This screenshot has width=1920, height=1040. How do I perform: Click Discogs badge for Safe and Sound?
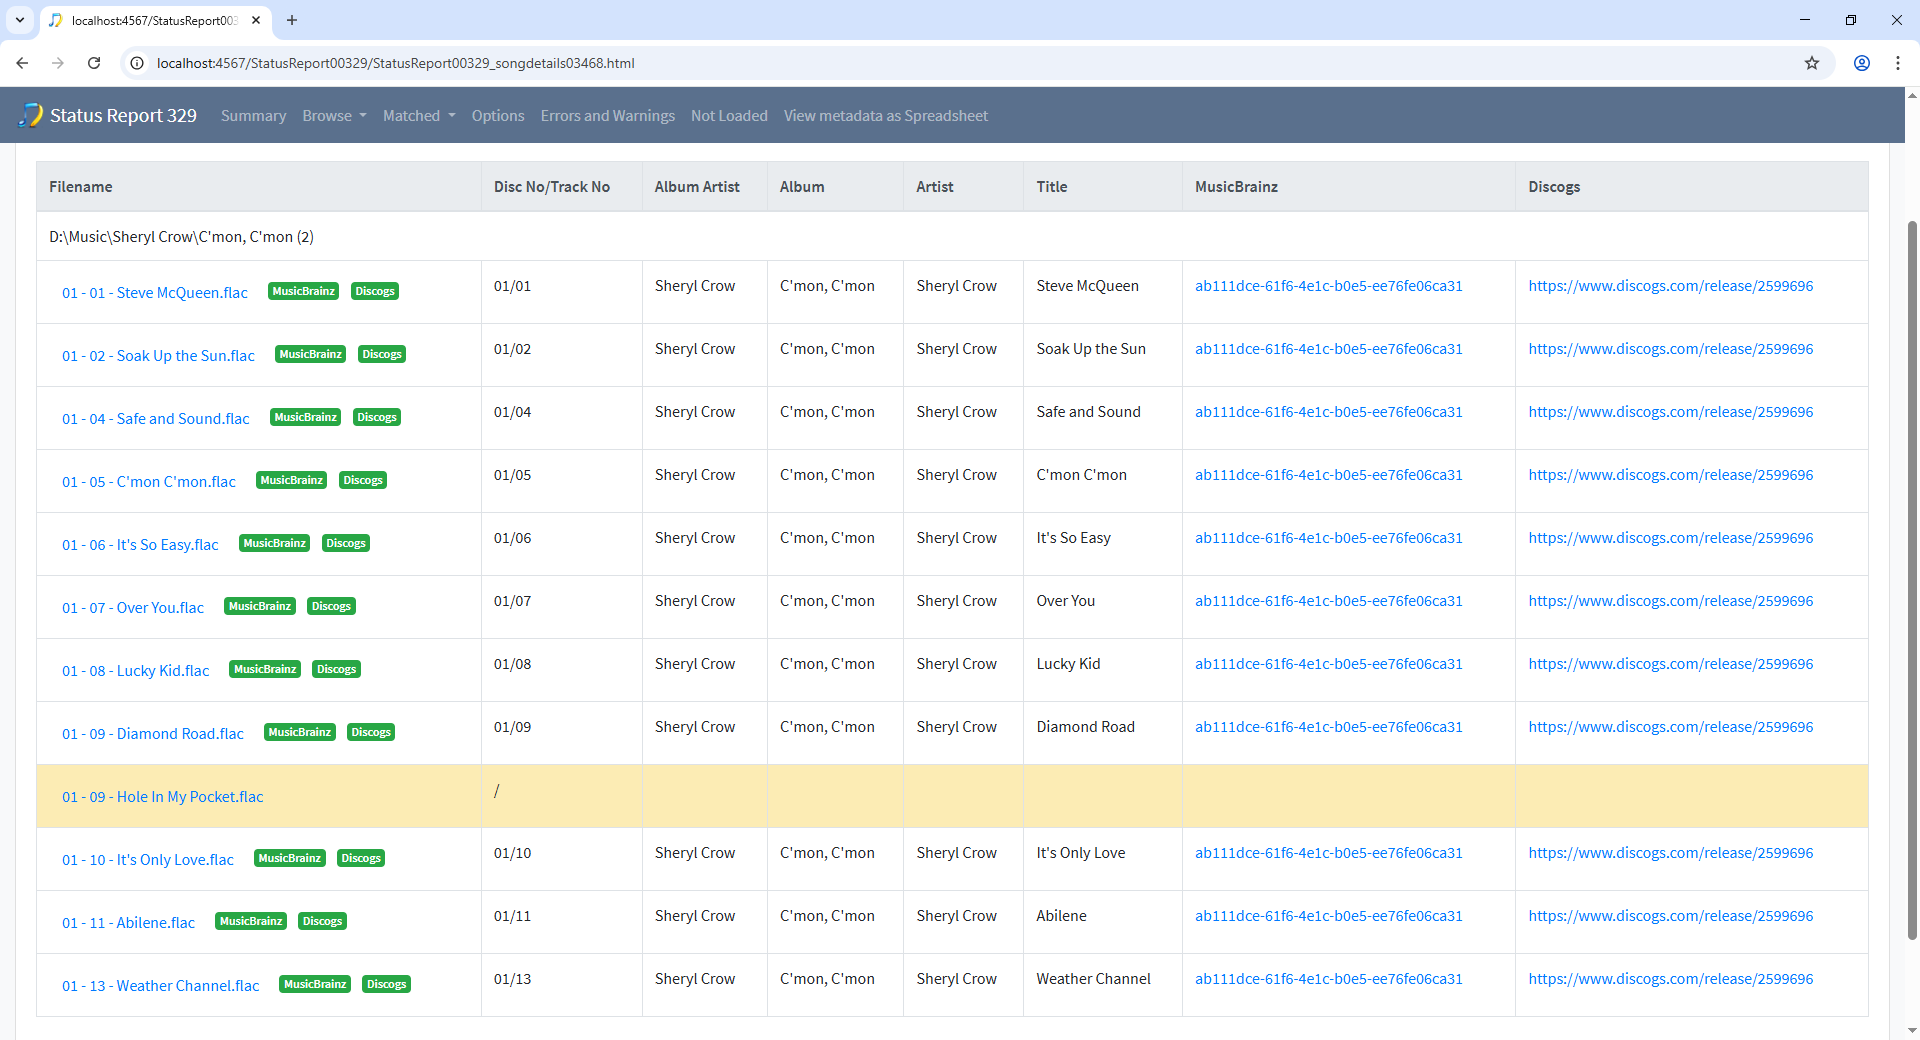coord(377,417)
